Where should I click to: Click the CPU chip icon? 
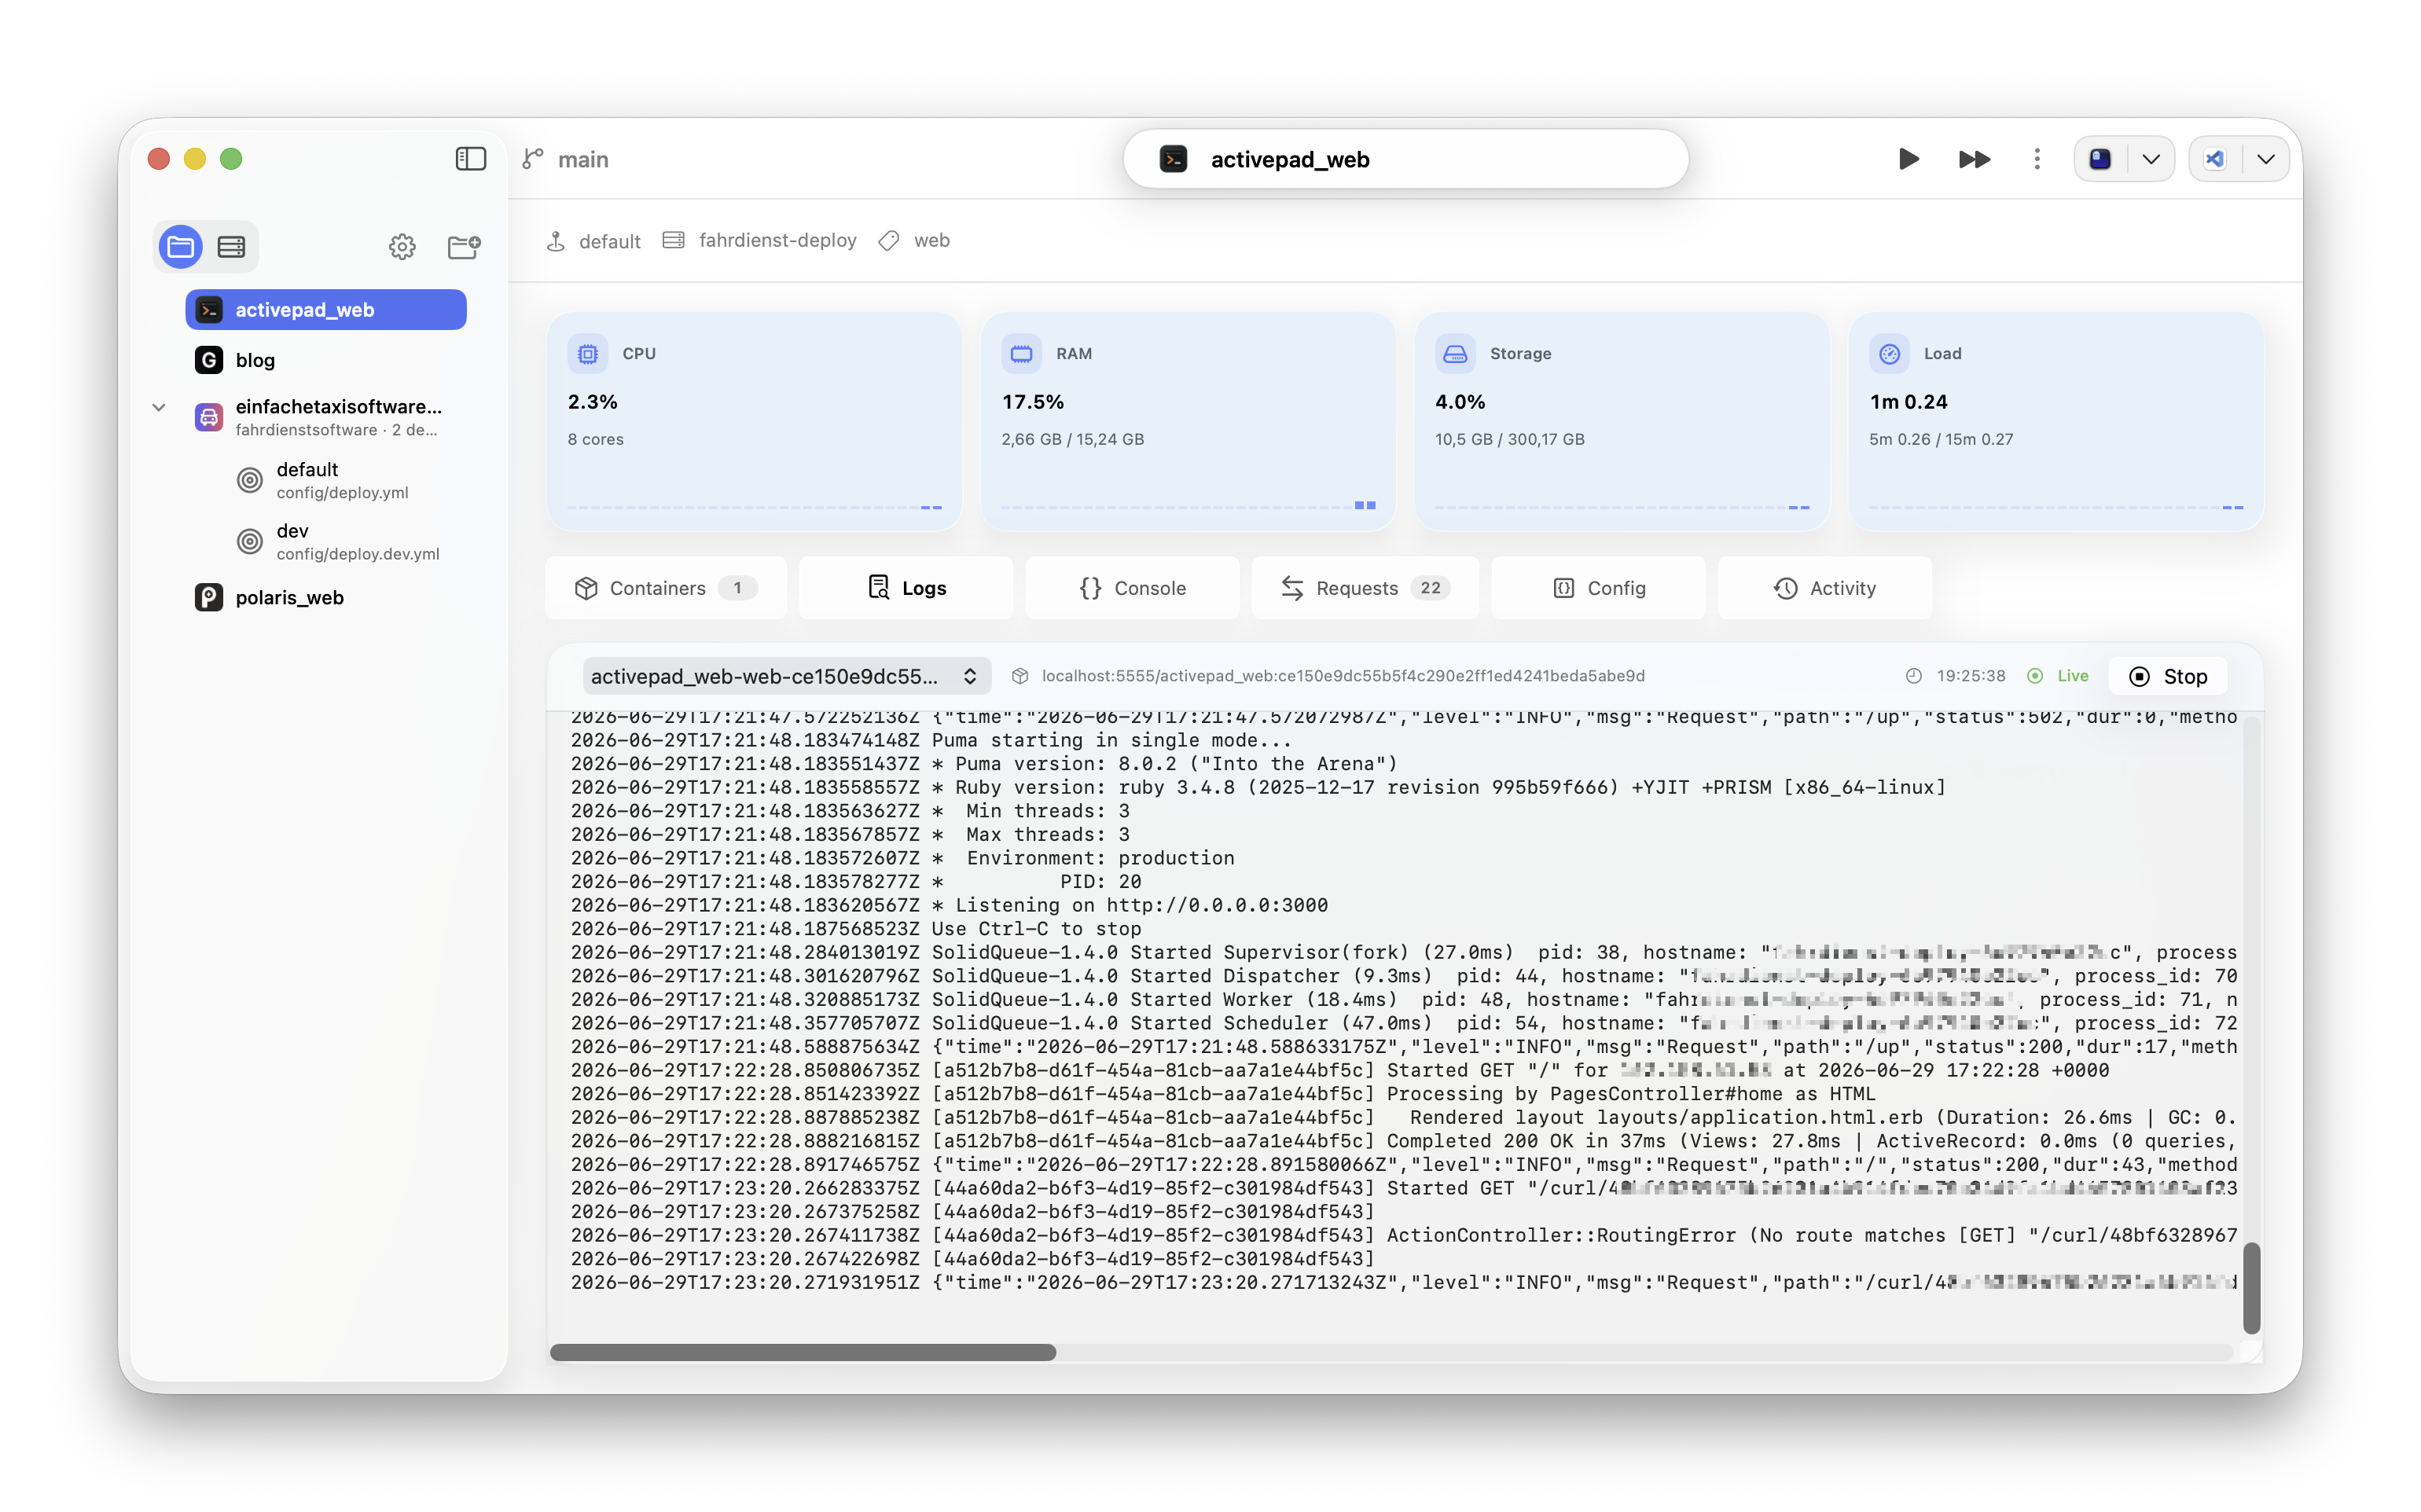click(x=588, y=354)
